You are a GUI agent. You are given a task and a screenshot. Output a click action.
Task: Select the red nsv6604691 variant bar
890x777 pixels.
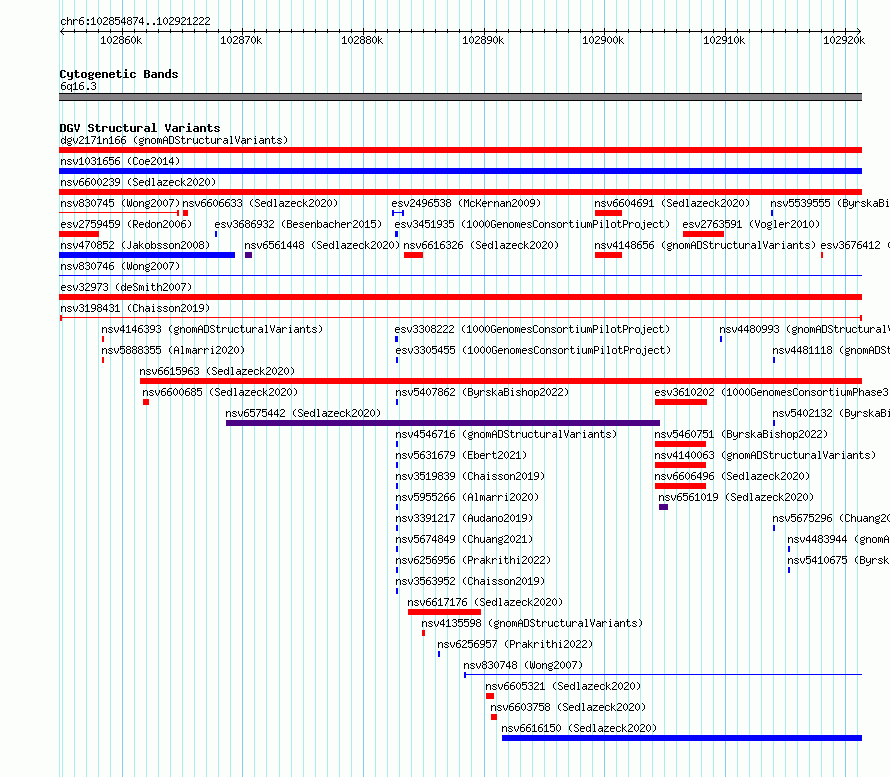(608, 213)
